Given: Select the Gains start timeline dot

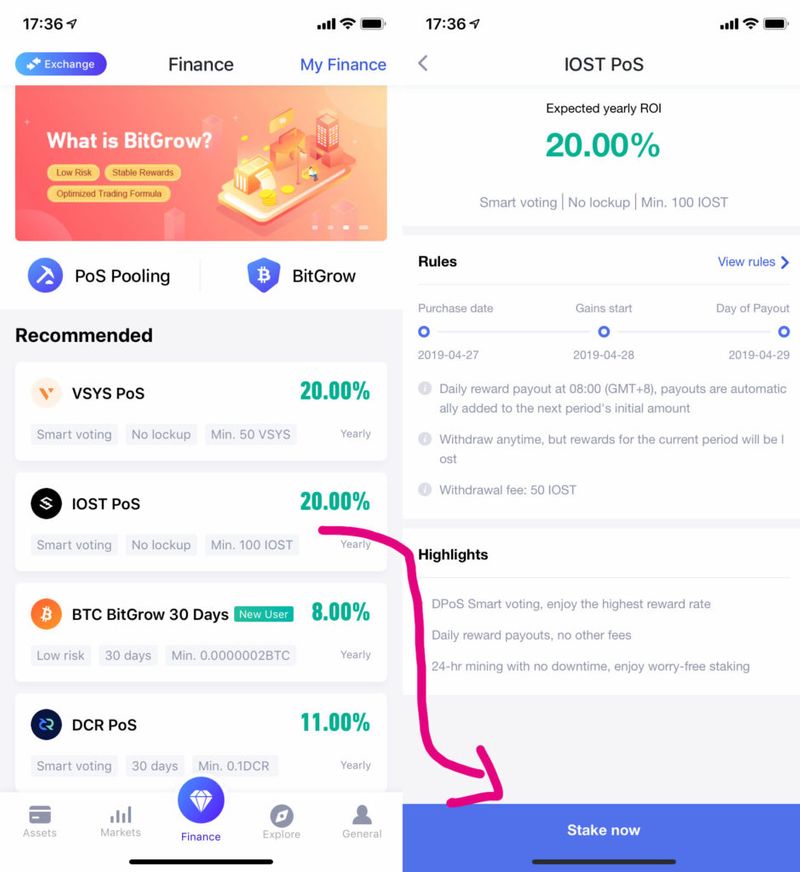Looking at the screenshot, I should 604,331.
